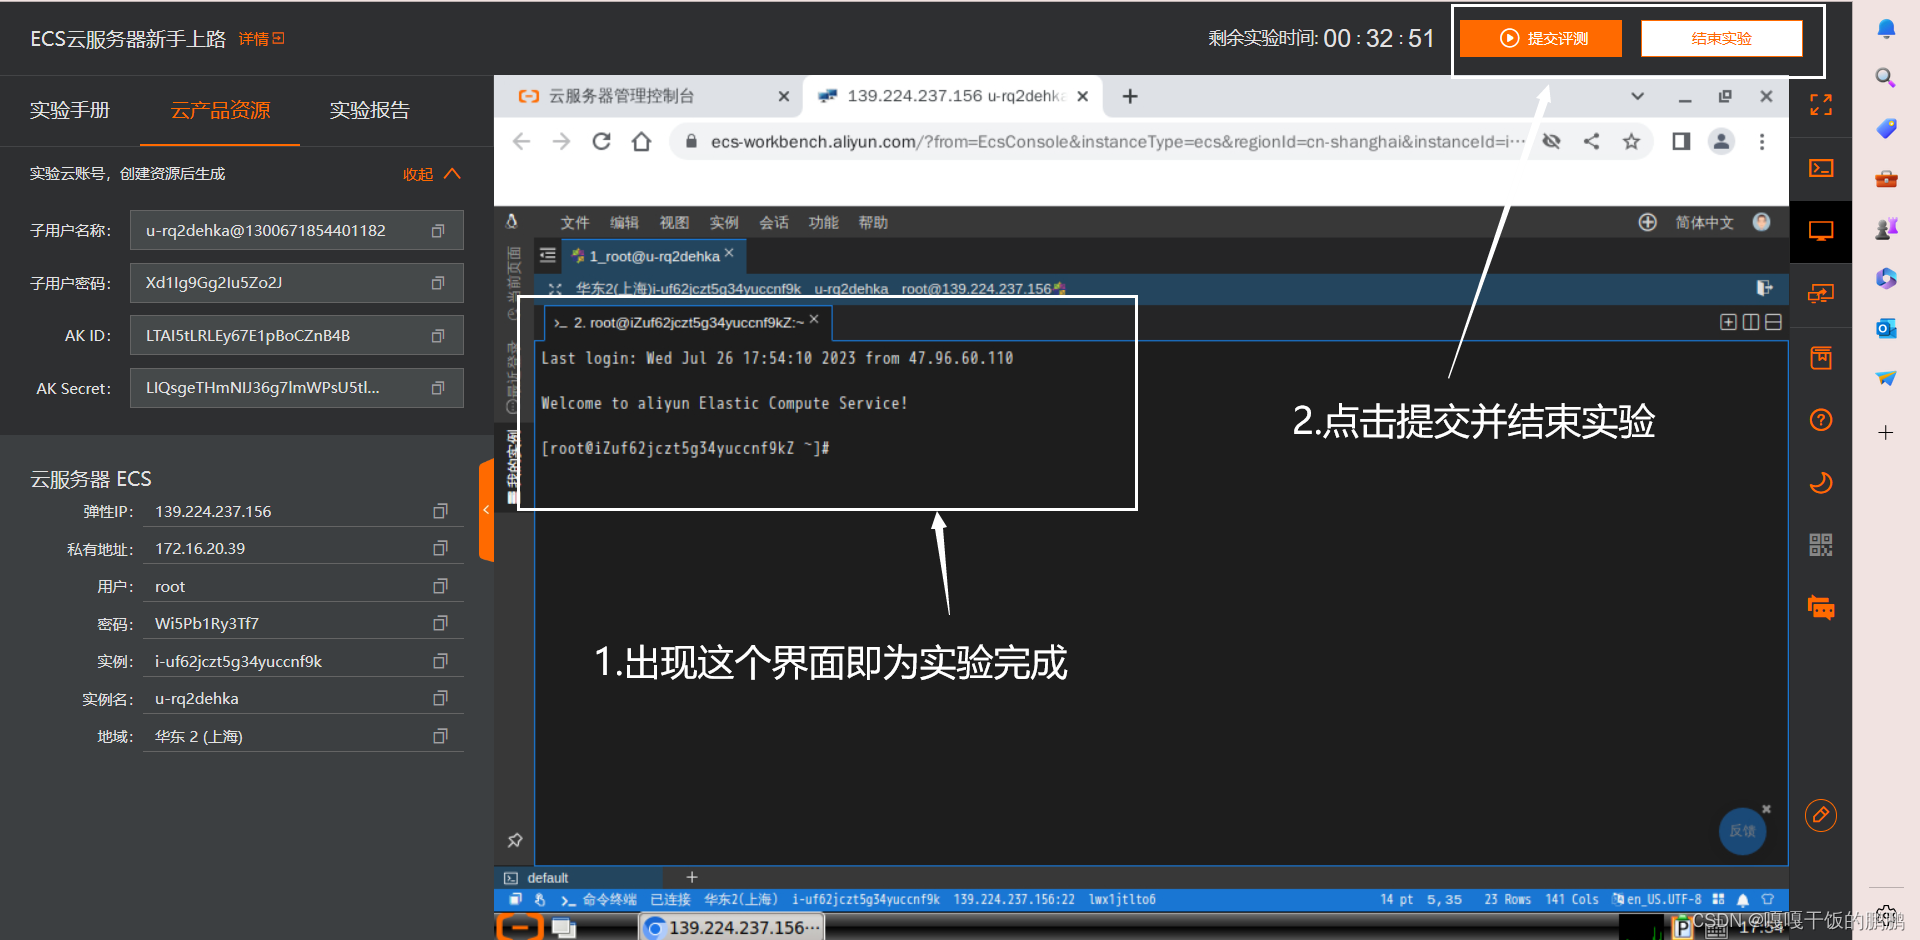
Task: Click the 结束实验 button
Action: pyautogui.click(x=1722, y=38)
